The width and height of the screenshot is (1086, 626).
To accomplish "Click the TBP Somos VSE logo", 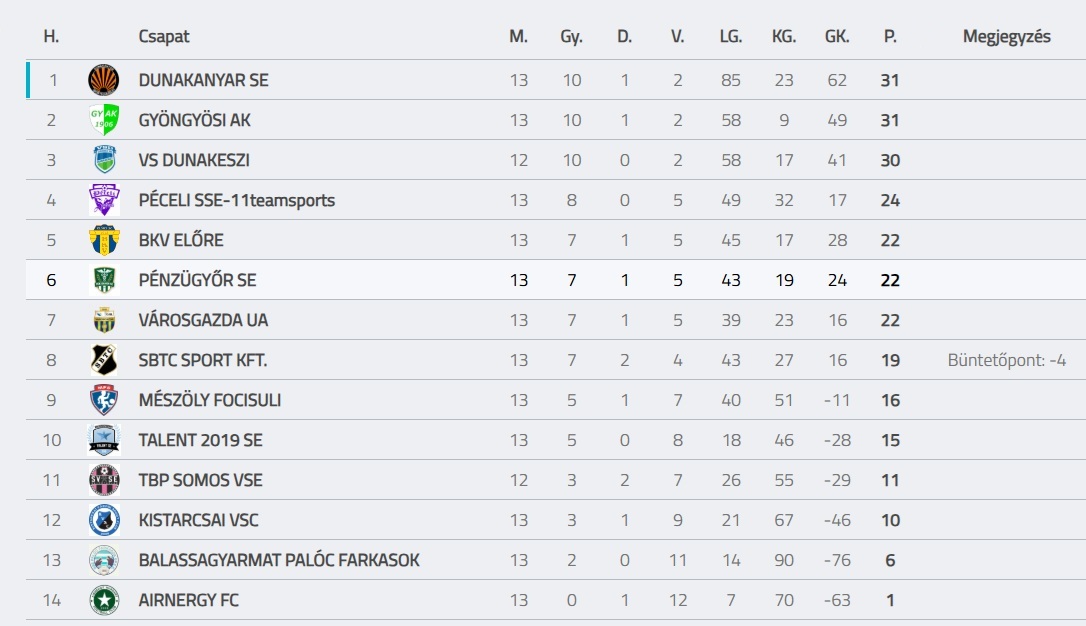I will point(104,480).
